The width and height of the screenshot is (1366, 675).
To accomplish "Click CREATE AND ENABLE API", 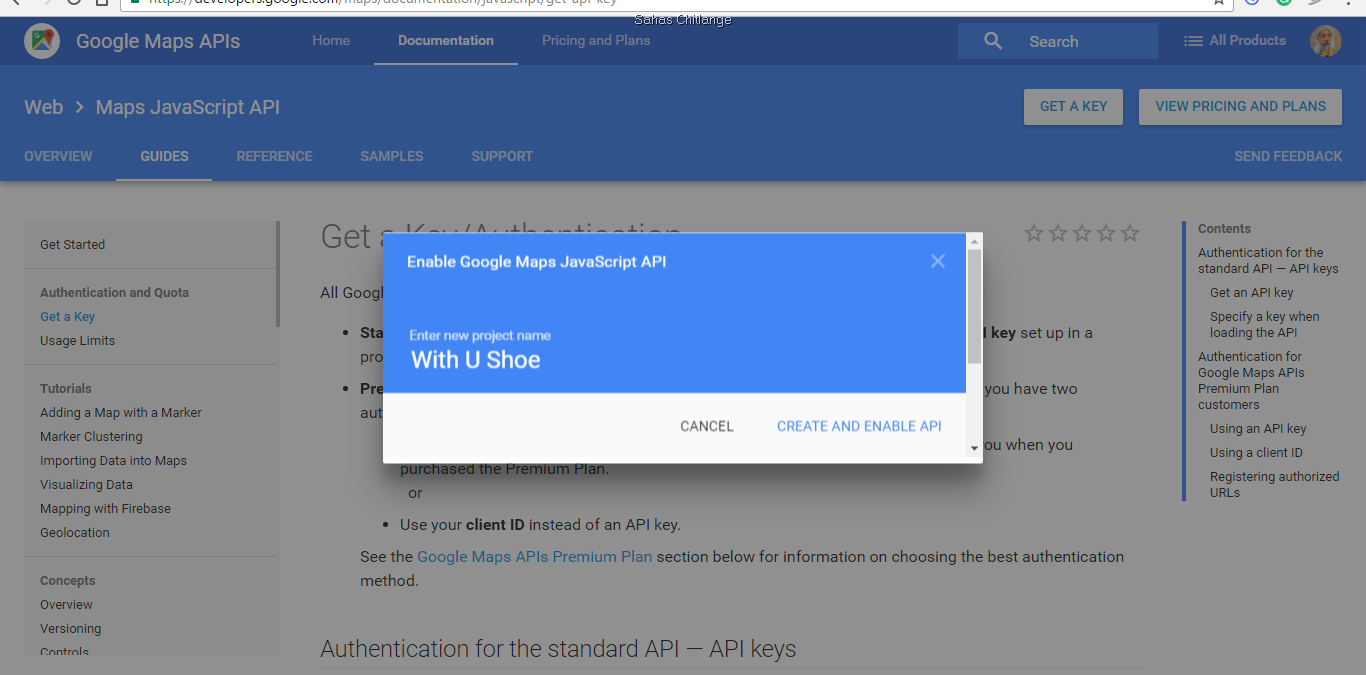I will click(859, 426).
